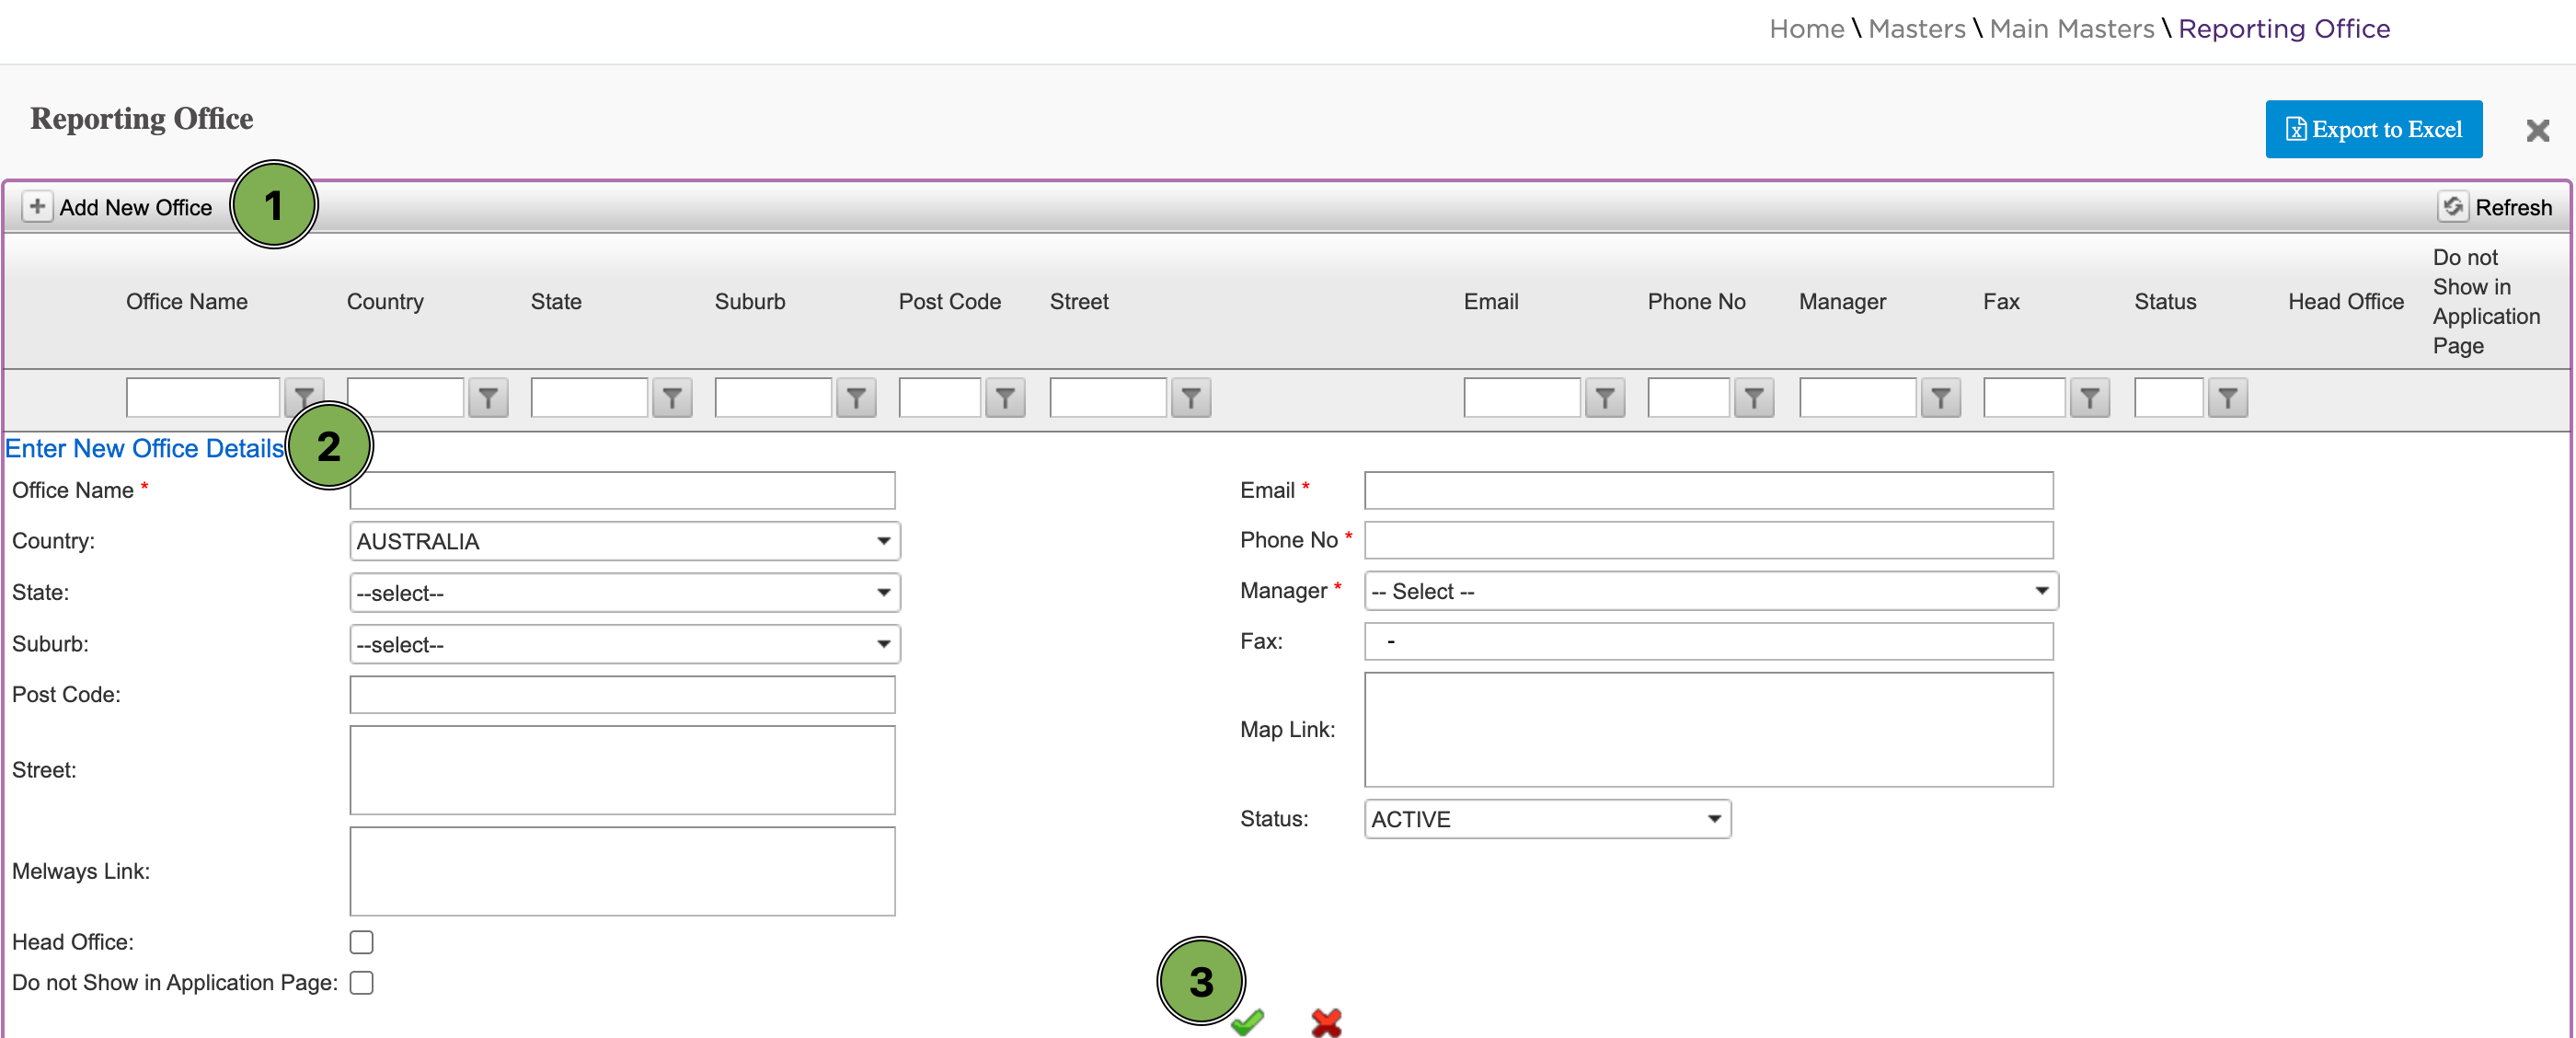
Task: Click the Phone No column filter icon
Action: [x=1754, y=398]
